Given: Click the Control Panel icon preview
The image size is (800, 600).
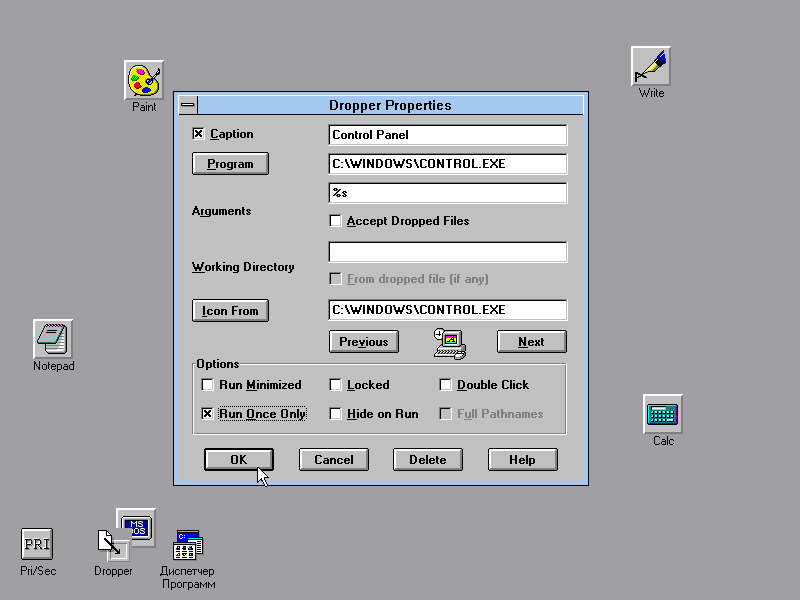Looking at the screenshot, I should pyautogui.click(x=449, y=342).
